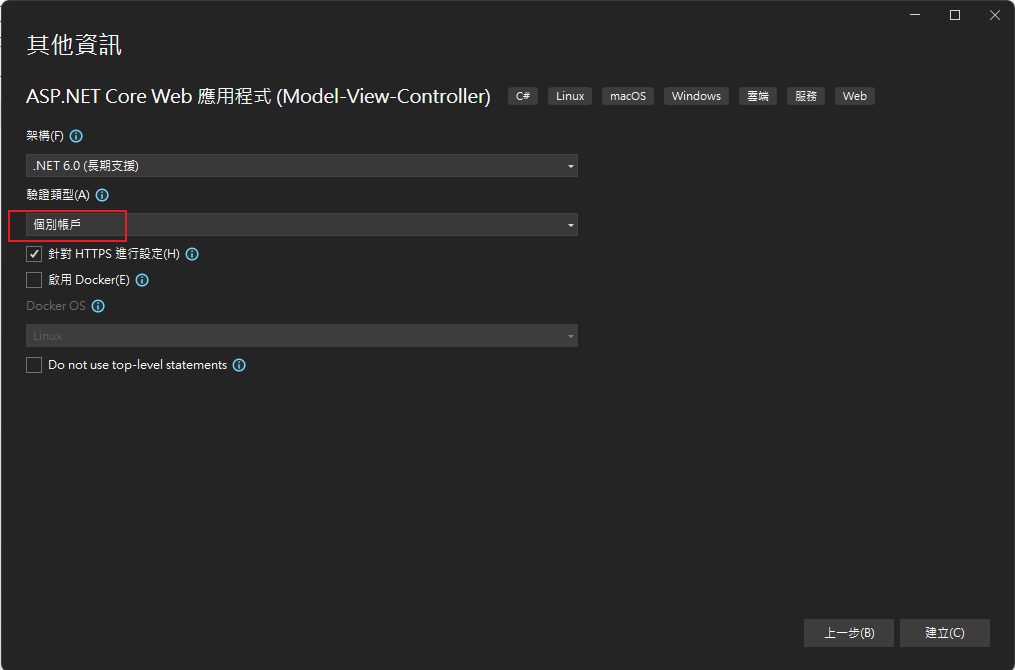Minimize the dialog window
The height and width of the screenshot is (670, 1015).
915,15
